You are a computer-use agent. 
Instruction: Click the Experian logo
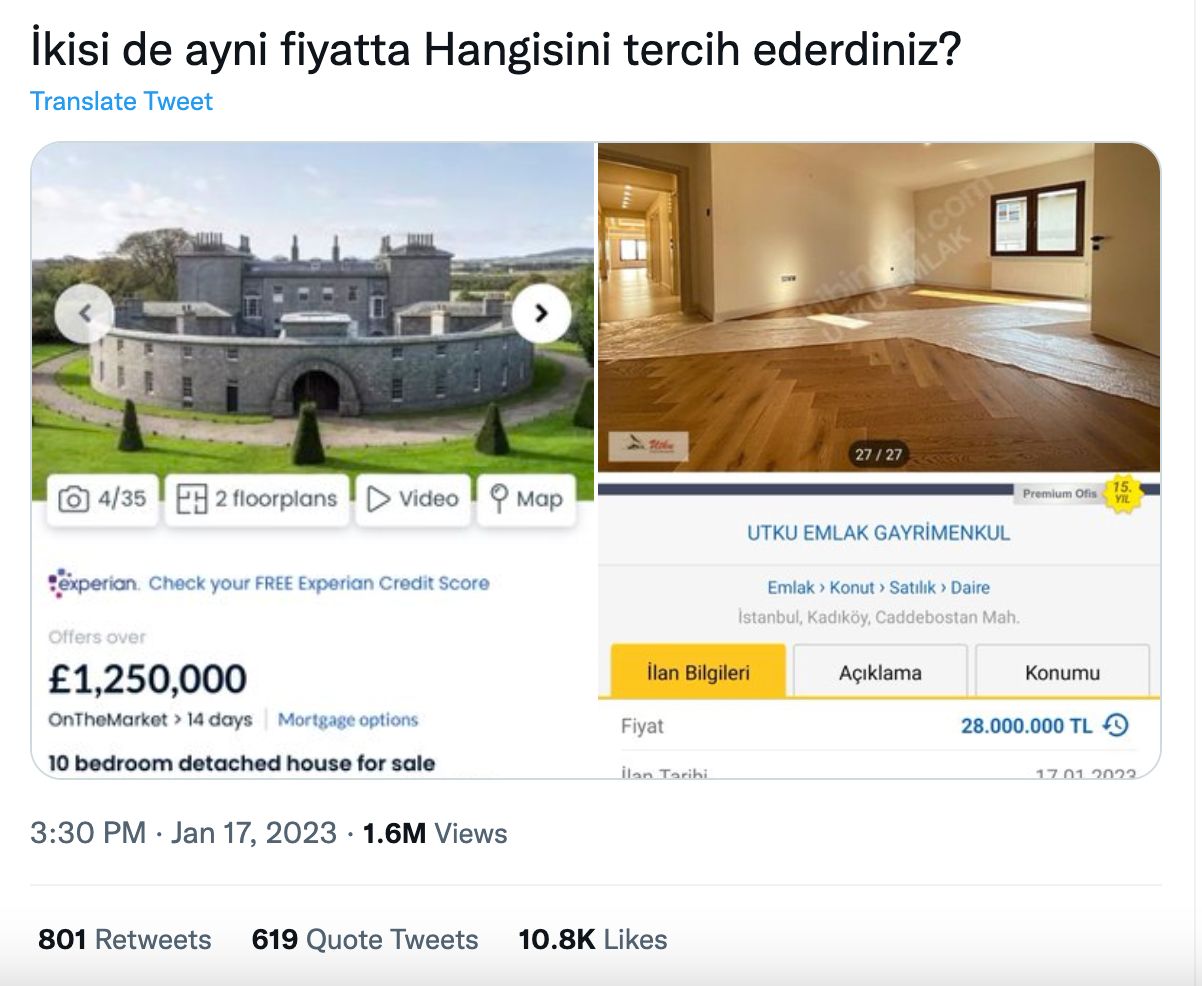[94, 583]
